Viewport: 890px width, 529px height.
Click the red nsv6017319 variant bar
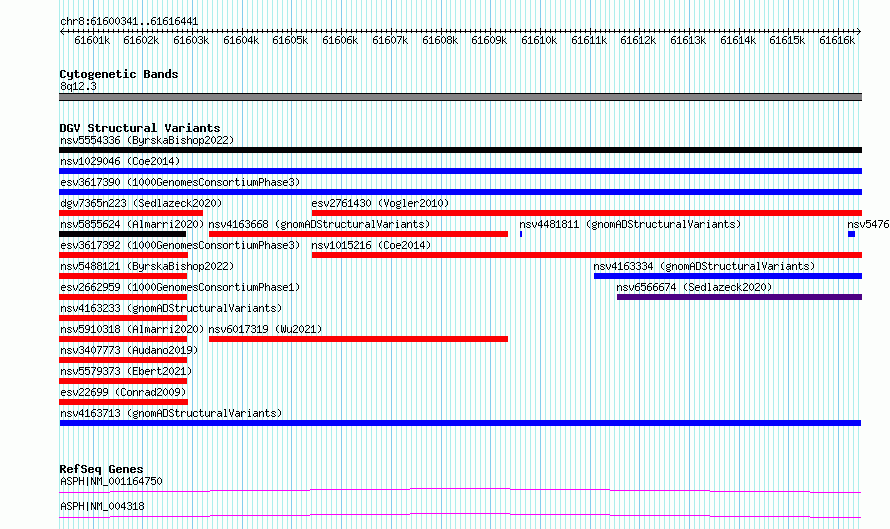pos(358,339)
